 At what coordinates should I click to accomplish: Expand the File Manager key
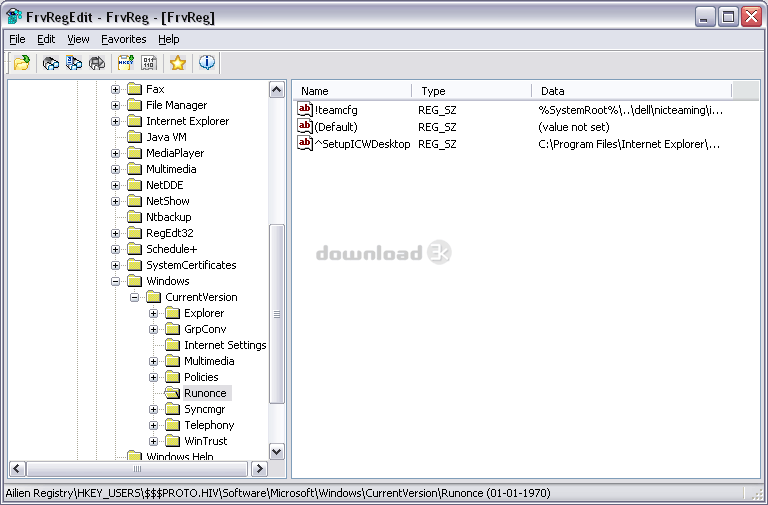pos(115,105)
